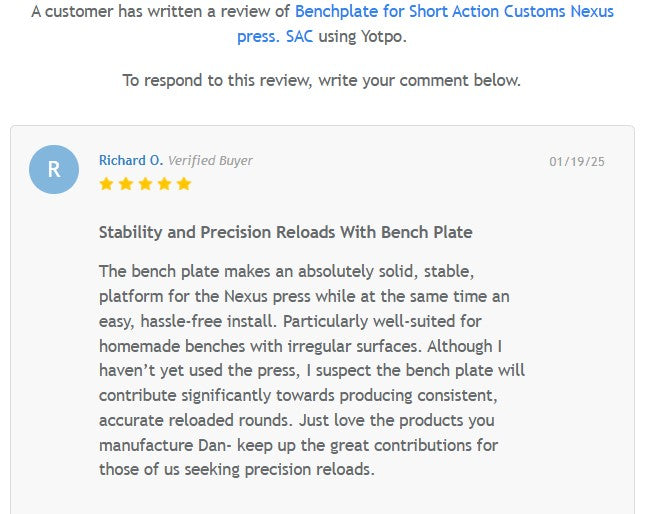Image resolution: width=646 pixels, height=514 pixels.
Task: Open the Benchplate for Short Action Customs link
Action: [454, 12]
